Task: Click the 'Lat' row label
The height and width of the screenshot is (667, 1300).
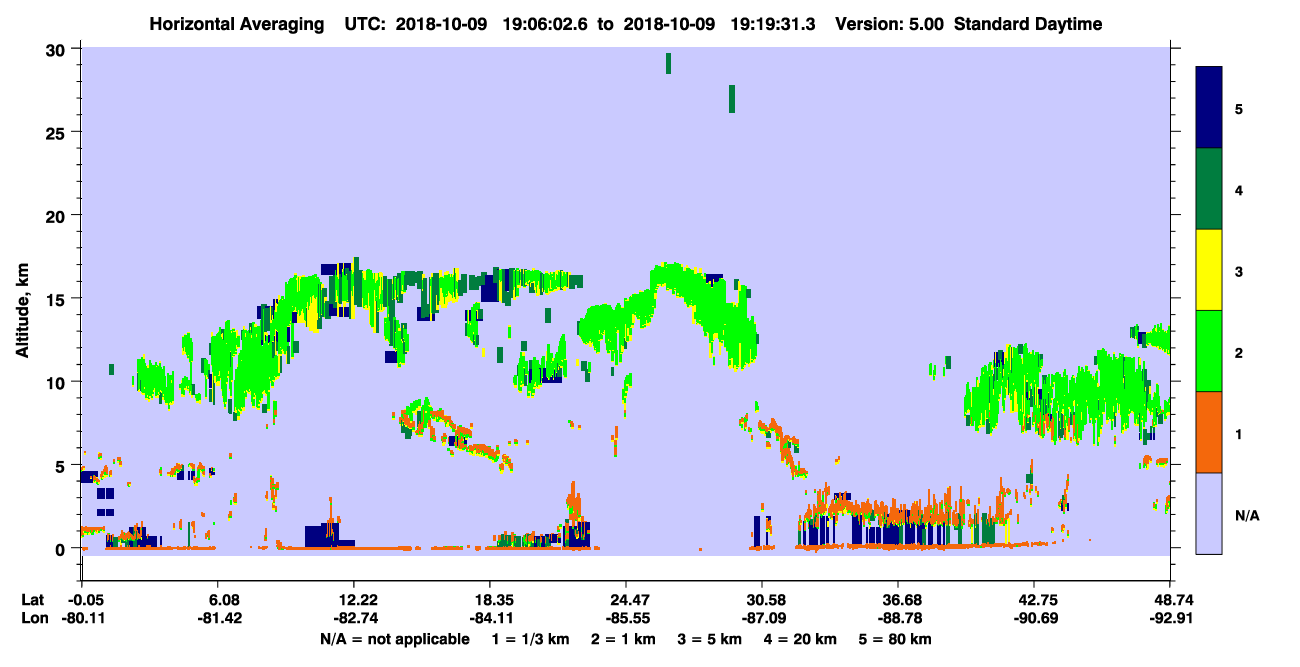Action: 32,600
